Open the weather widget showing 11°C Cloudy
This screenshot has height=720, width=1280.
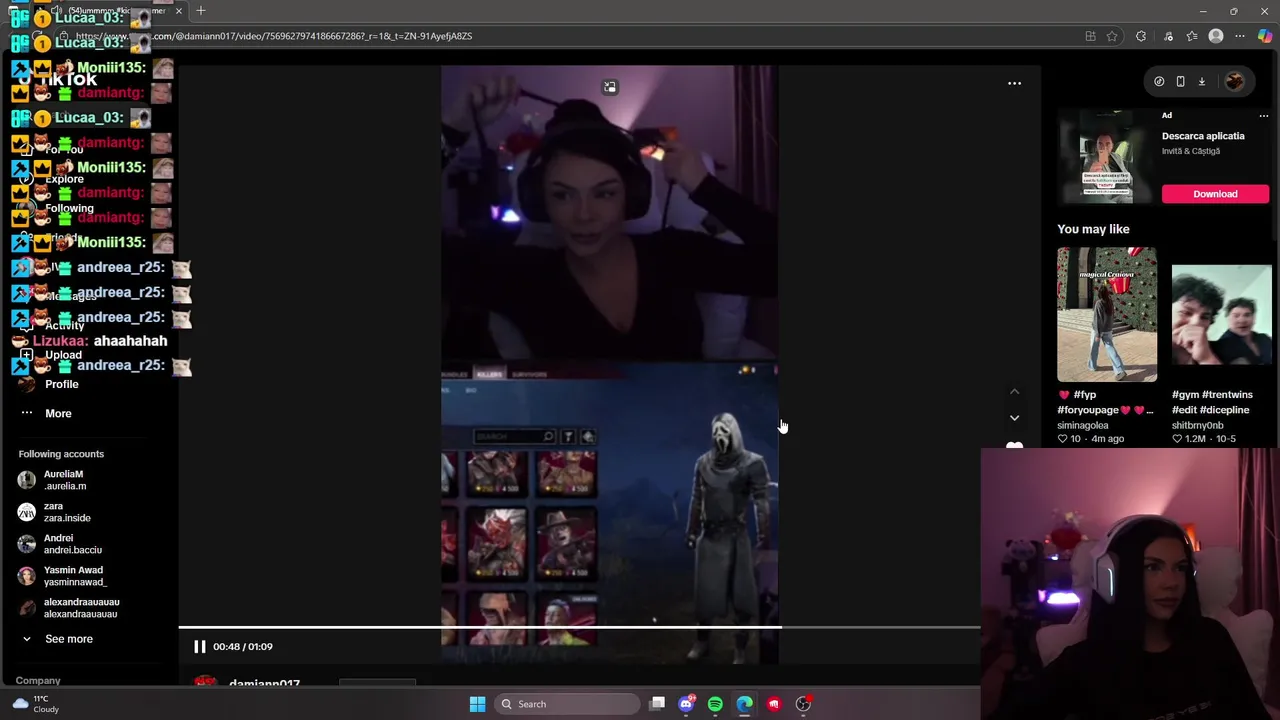pos(35,704)
